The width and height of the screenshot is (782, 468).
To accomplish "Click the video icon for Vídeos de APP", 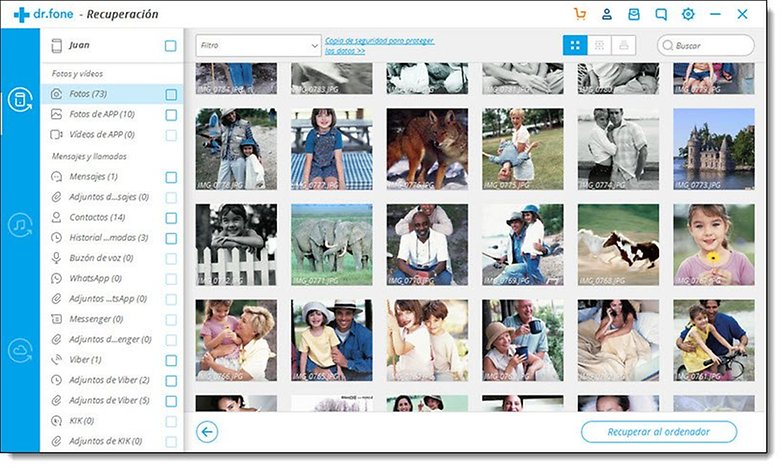I will tap(57, 134).
